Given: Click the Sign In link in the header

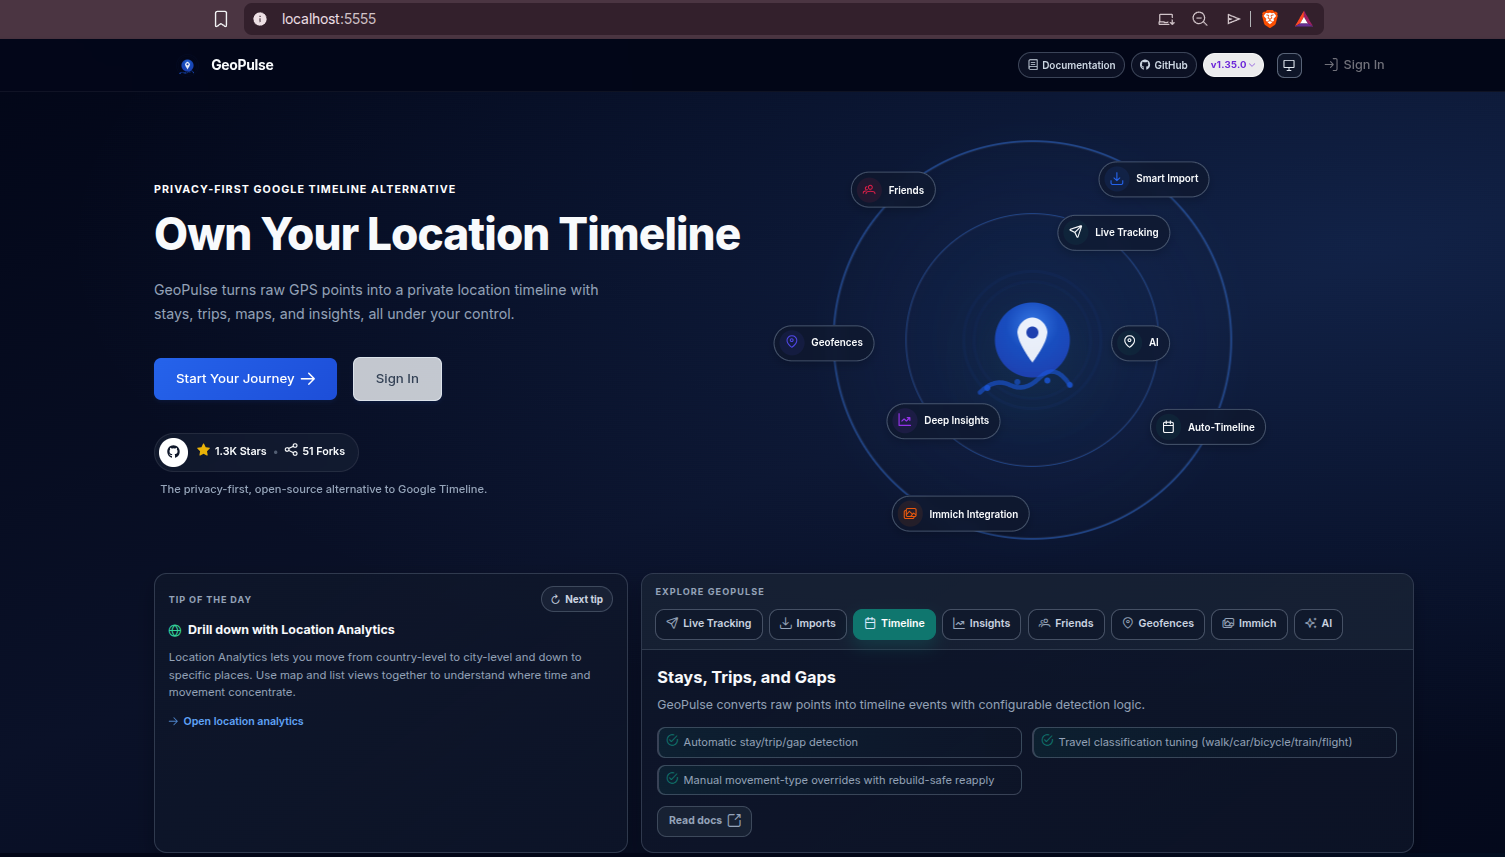Looking at the screenshot, I should [x=1354, y=65].
